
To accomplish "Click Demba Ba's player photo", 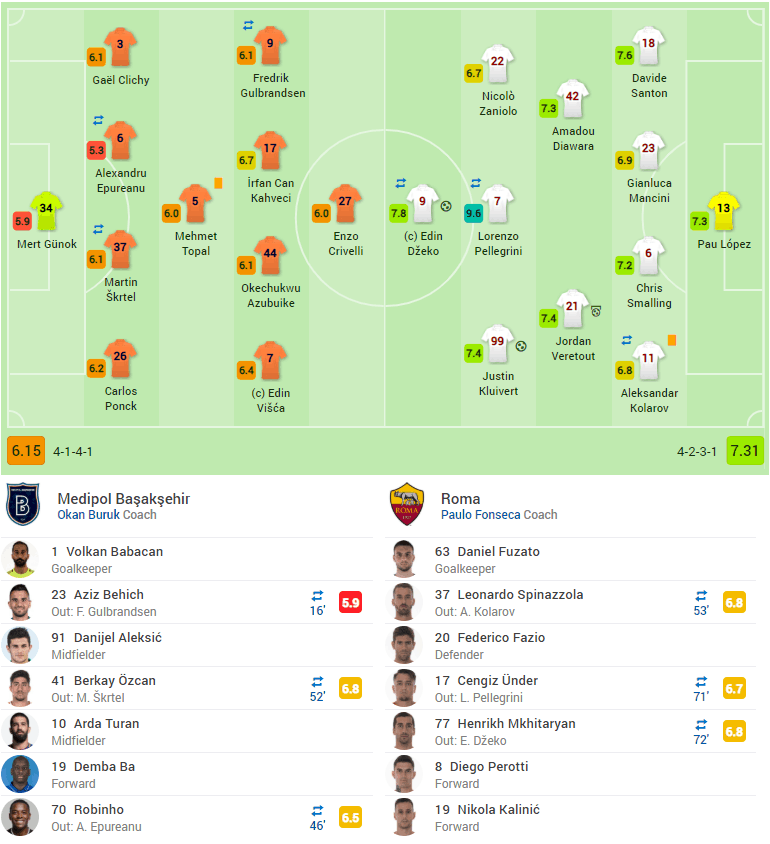I will [20, 775].
